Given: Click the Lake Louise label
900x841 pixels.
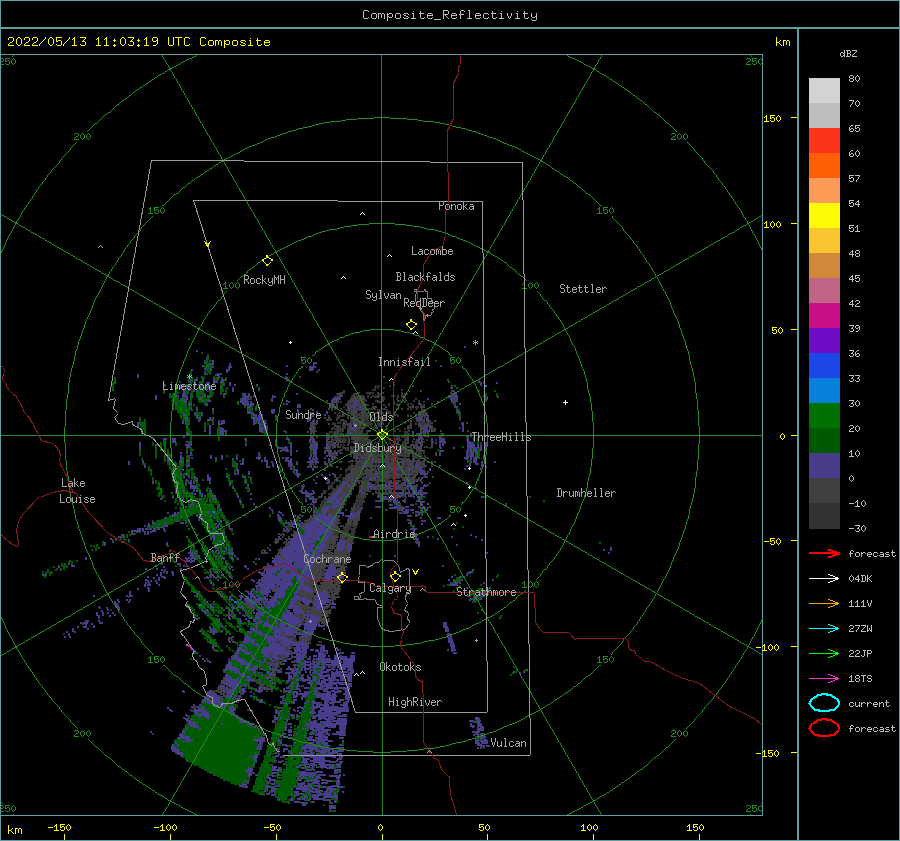Looking at the screenshot, I should [77, 491].
